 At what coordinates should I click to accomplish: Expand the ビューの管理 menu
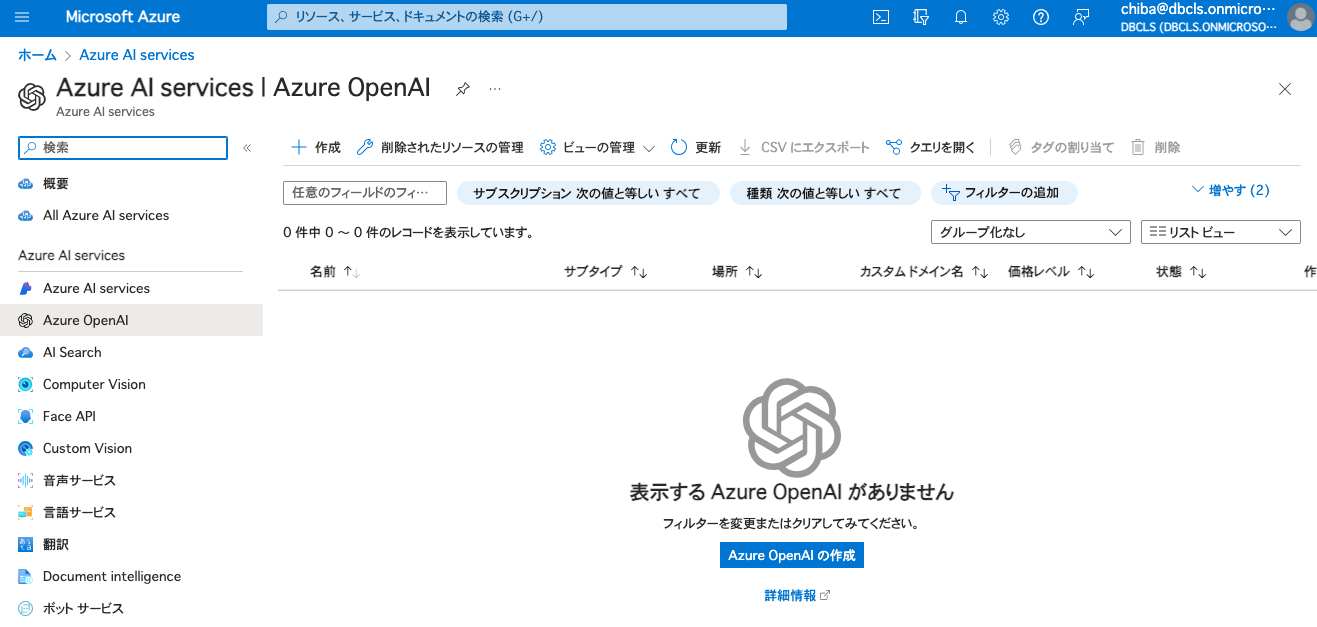click(x=597, y=147)
